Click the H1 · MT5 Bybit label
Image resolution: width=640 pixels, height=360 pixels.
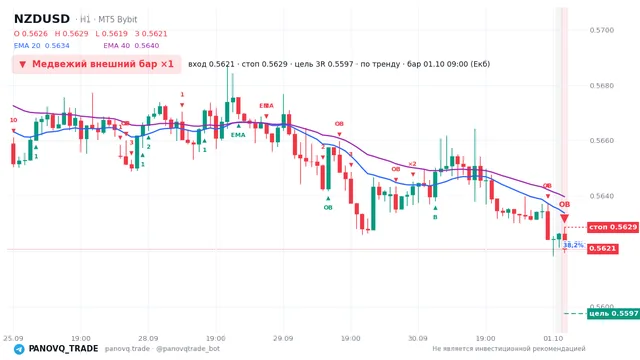click(109, 20)
